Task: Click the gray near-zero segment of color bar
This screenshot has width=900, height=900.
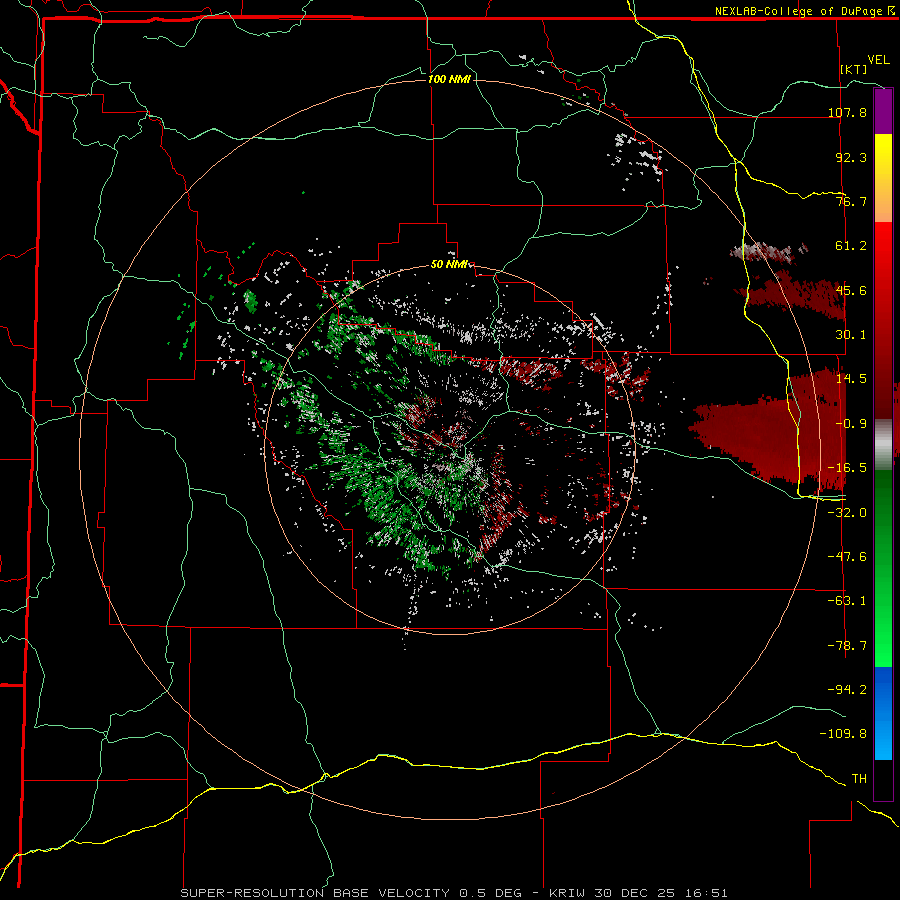Action: coord(883,445)
